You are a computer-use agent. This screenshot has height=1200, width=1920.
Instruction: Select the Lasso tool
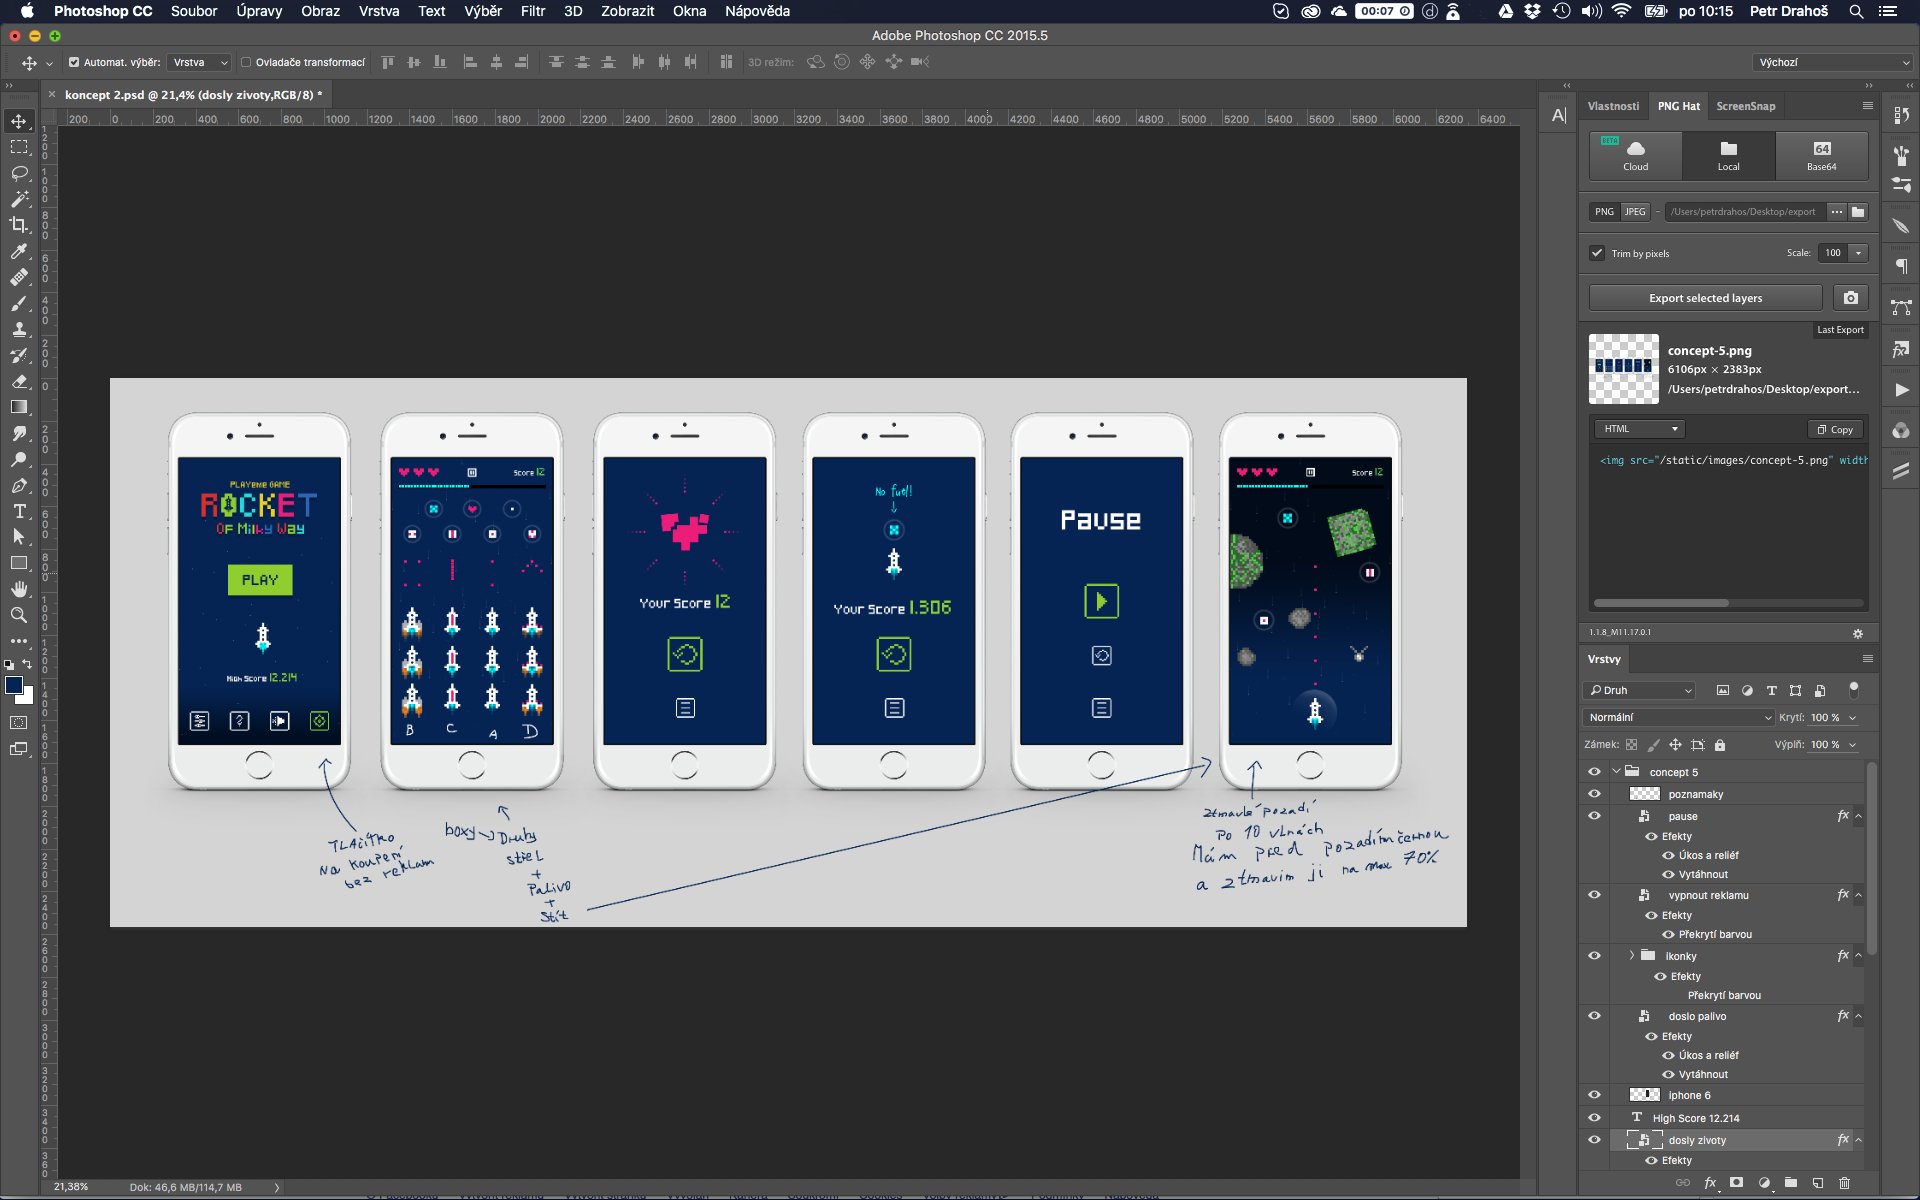tap(19, 173)
